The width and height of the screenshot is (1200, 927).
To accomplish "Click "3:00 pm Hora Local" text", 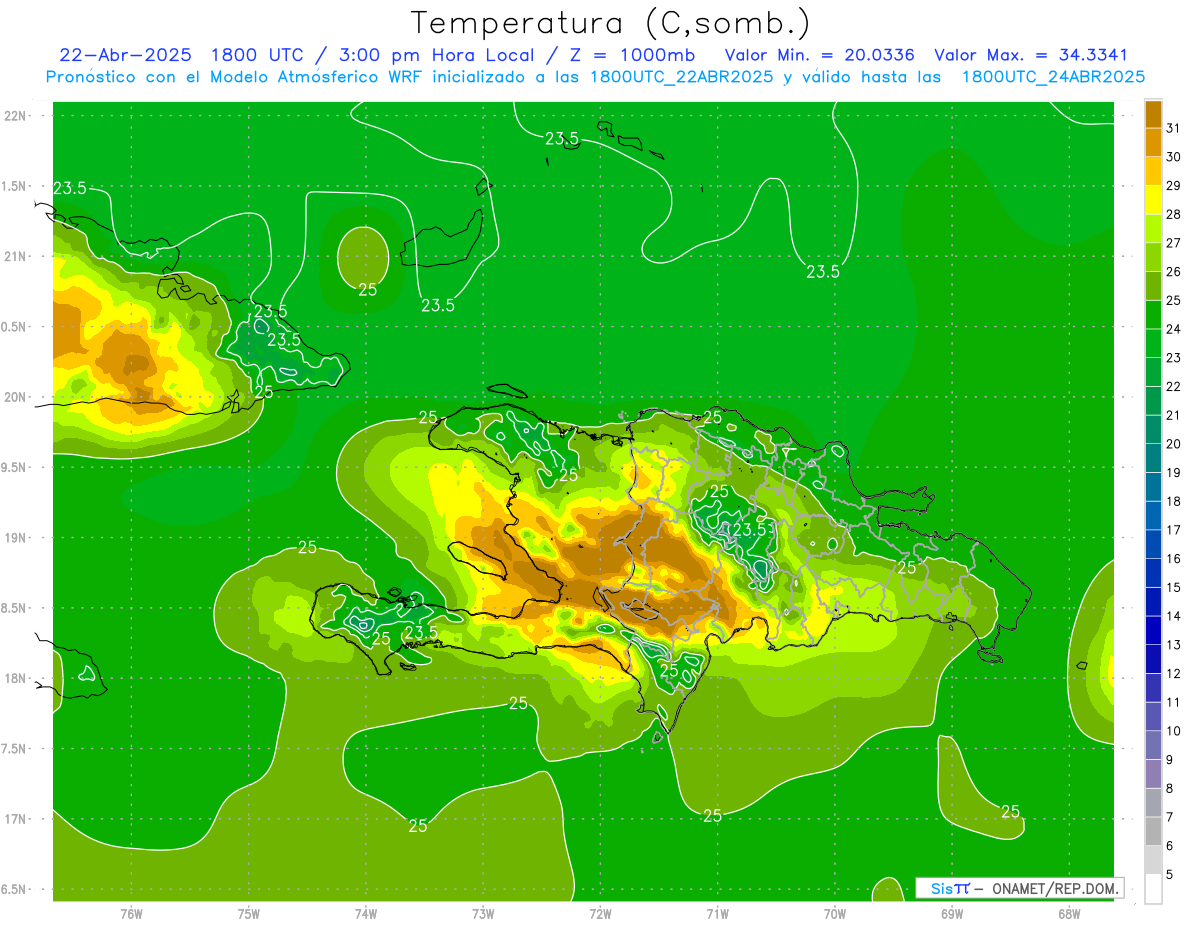I will click(x=438, y=55).
